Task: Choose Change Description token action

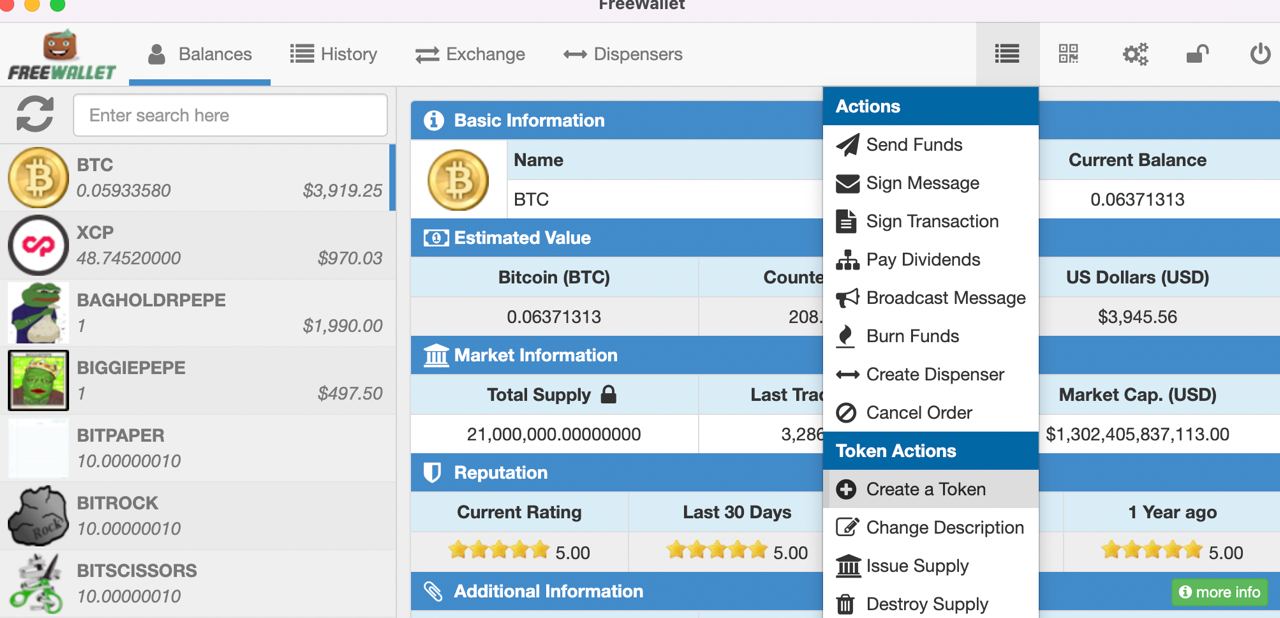Action: [x=931, y=527]
